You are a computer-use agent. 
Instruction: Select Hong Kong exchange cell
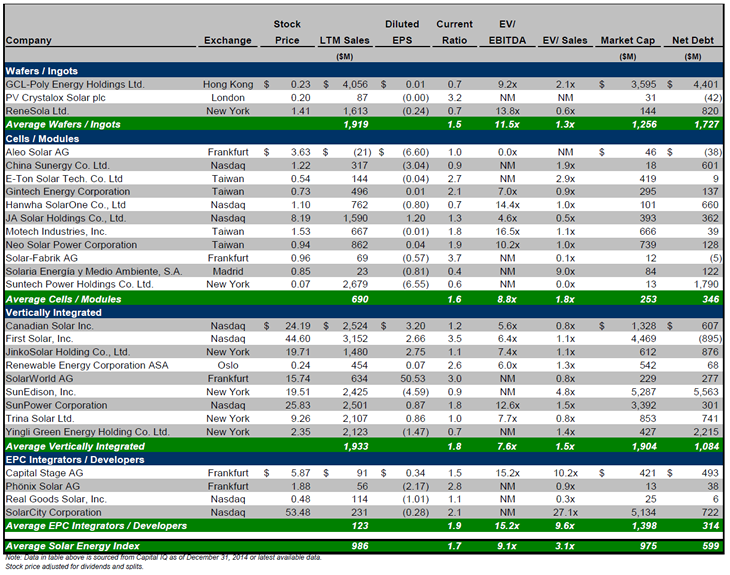[228, 84]
